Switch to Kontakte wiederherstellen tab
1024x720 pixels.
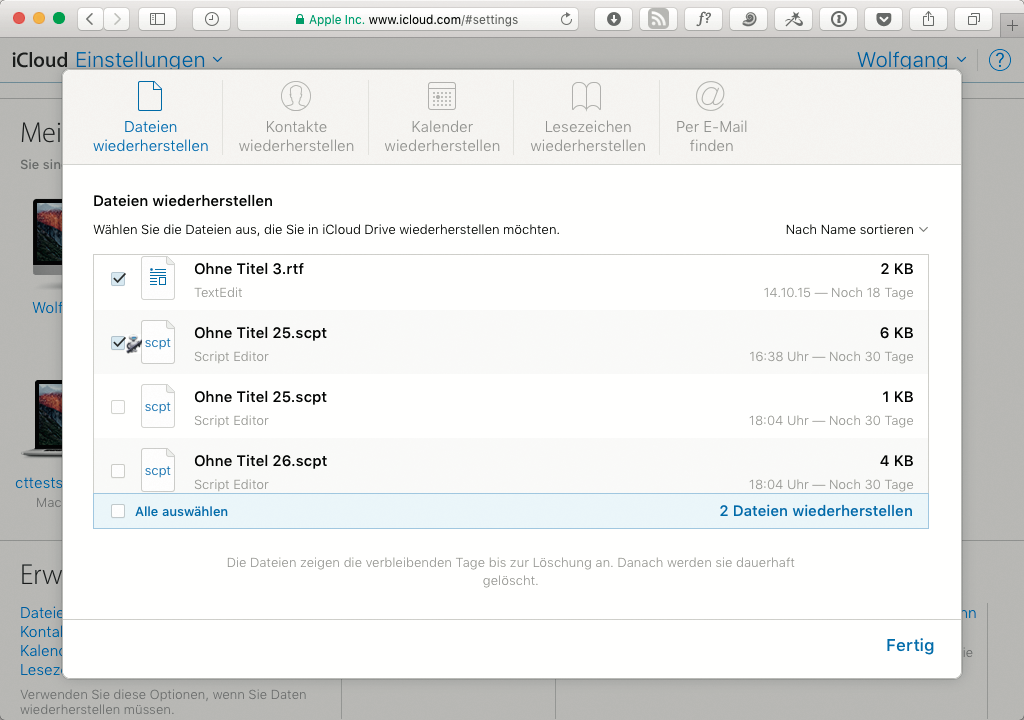tap(296, 118)
